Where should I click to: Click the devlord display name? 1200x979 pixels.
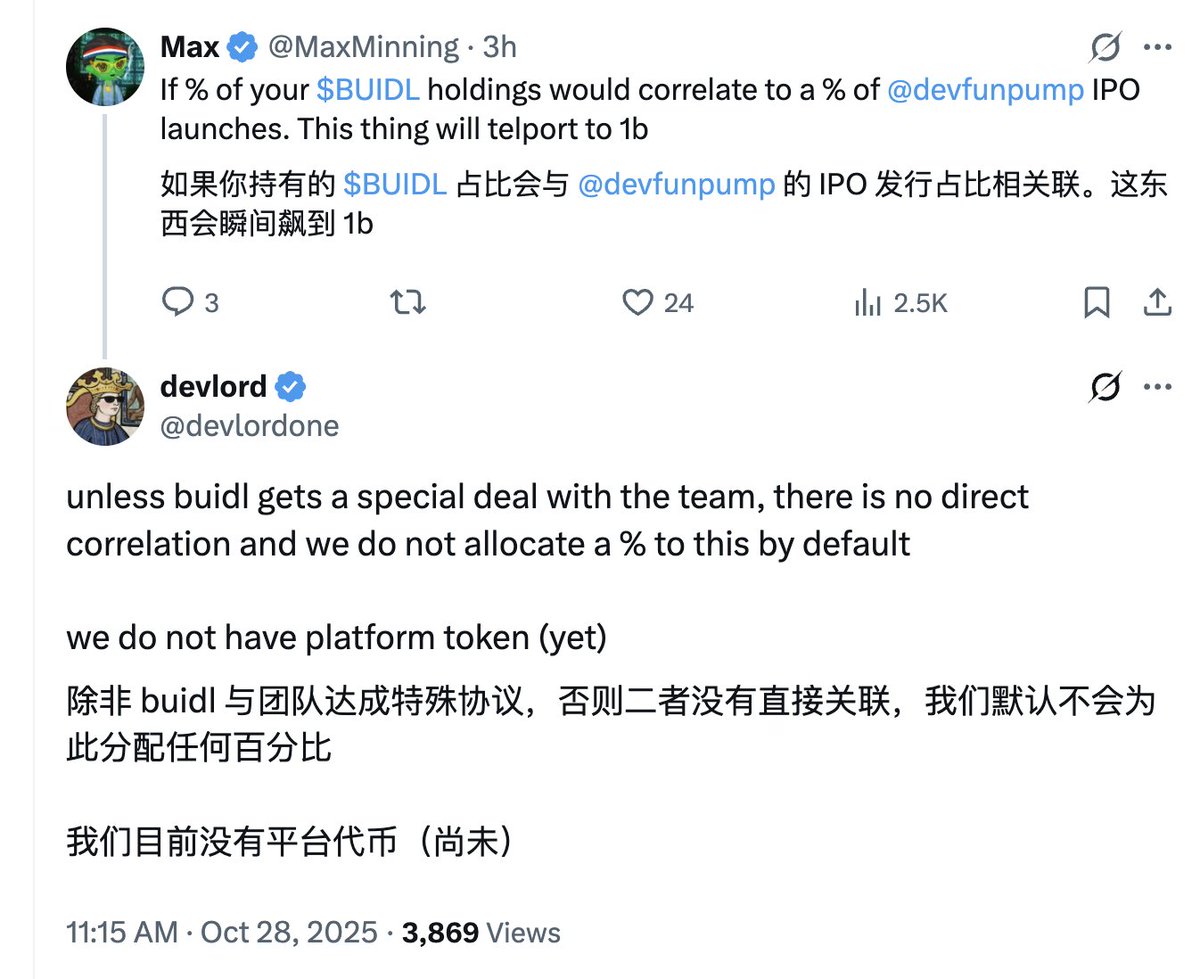coord(213,386)
